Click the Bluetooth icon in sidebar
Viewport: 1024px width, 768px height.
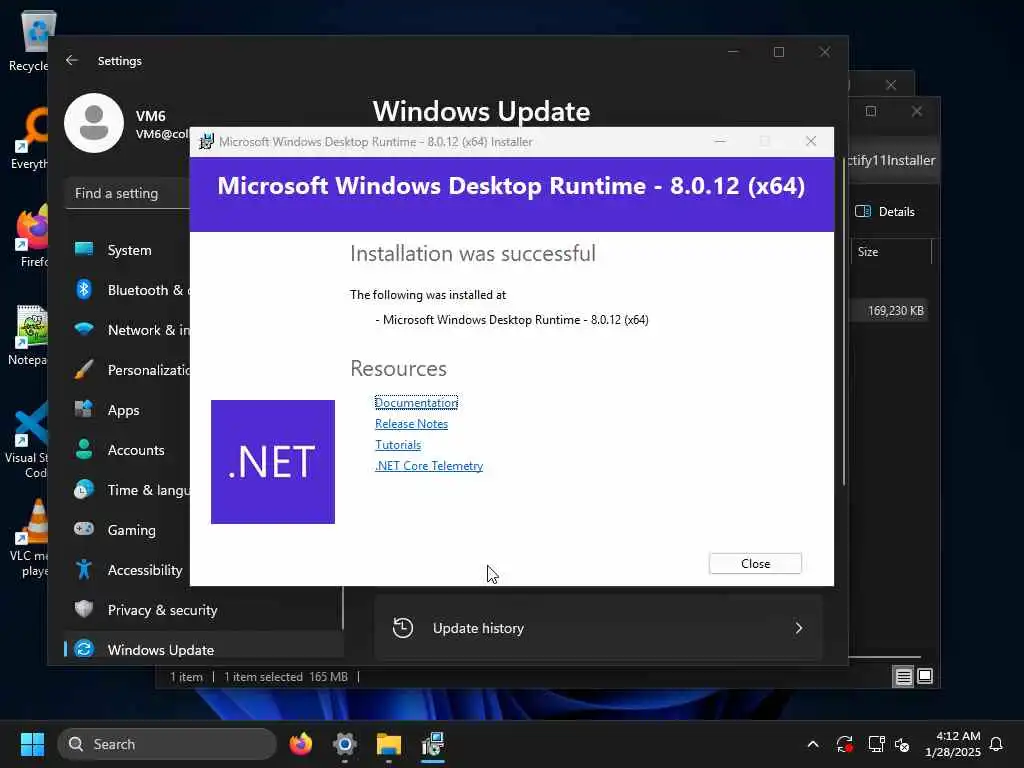(x=84, y=289)
